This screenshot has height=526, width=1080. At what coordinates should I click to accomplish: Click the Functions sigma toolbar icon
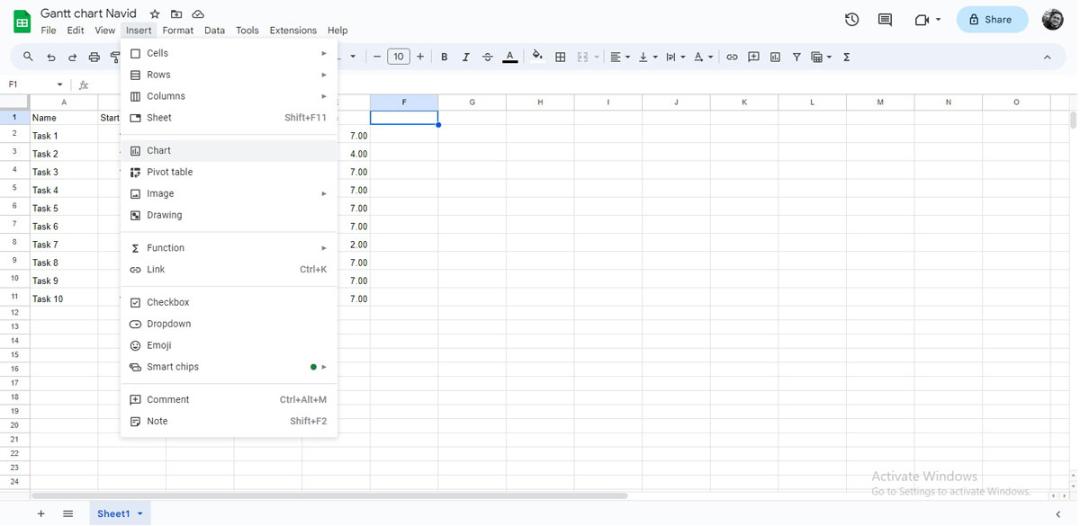[847, 57]
